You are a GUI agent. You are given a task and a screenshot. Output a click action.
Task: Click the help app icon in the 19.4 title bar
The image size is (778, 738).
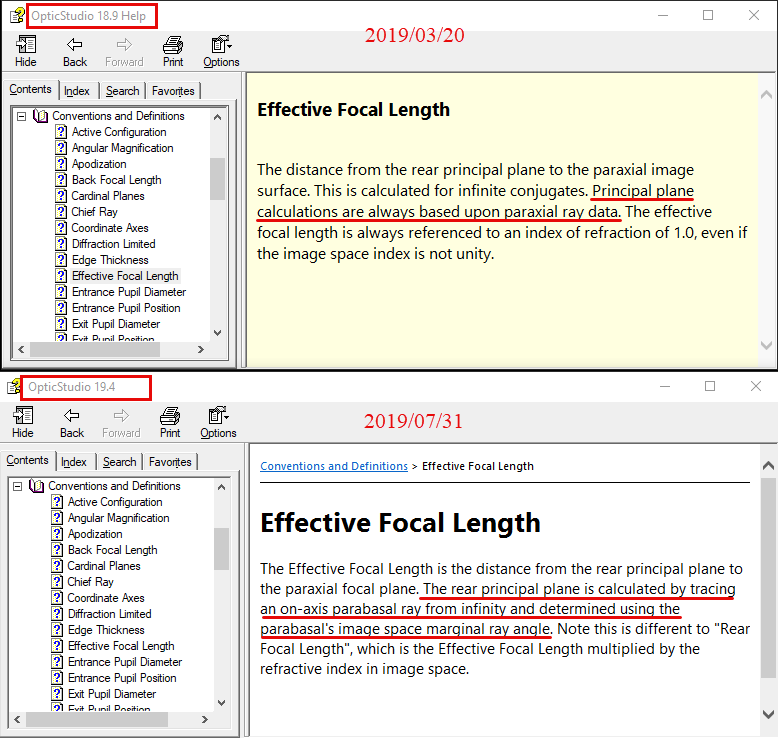[x=14, y=386]
